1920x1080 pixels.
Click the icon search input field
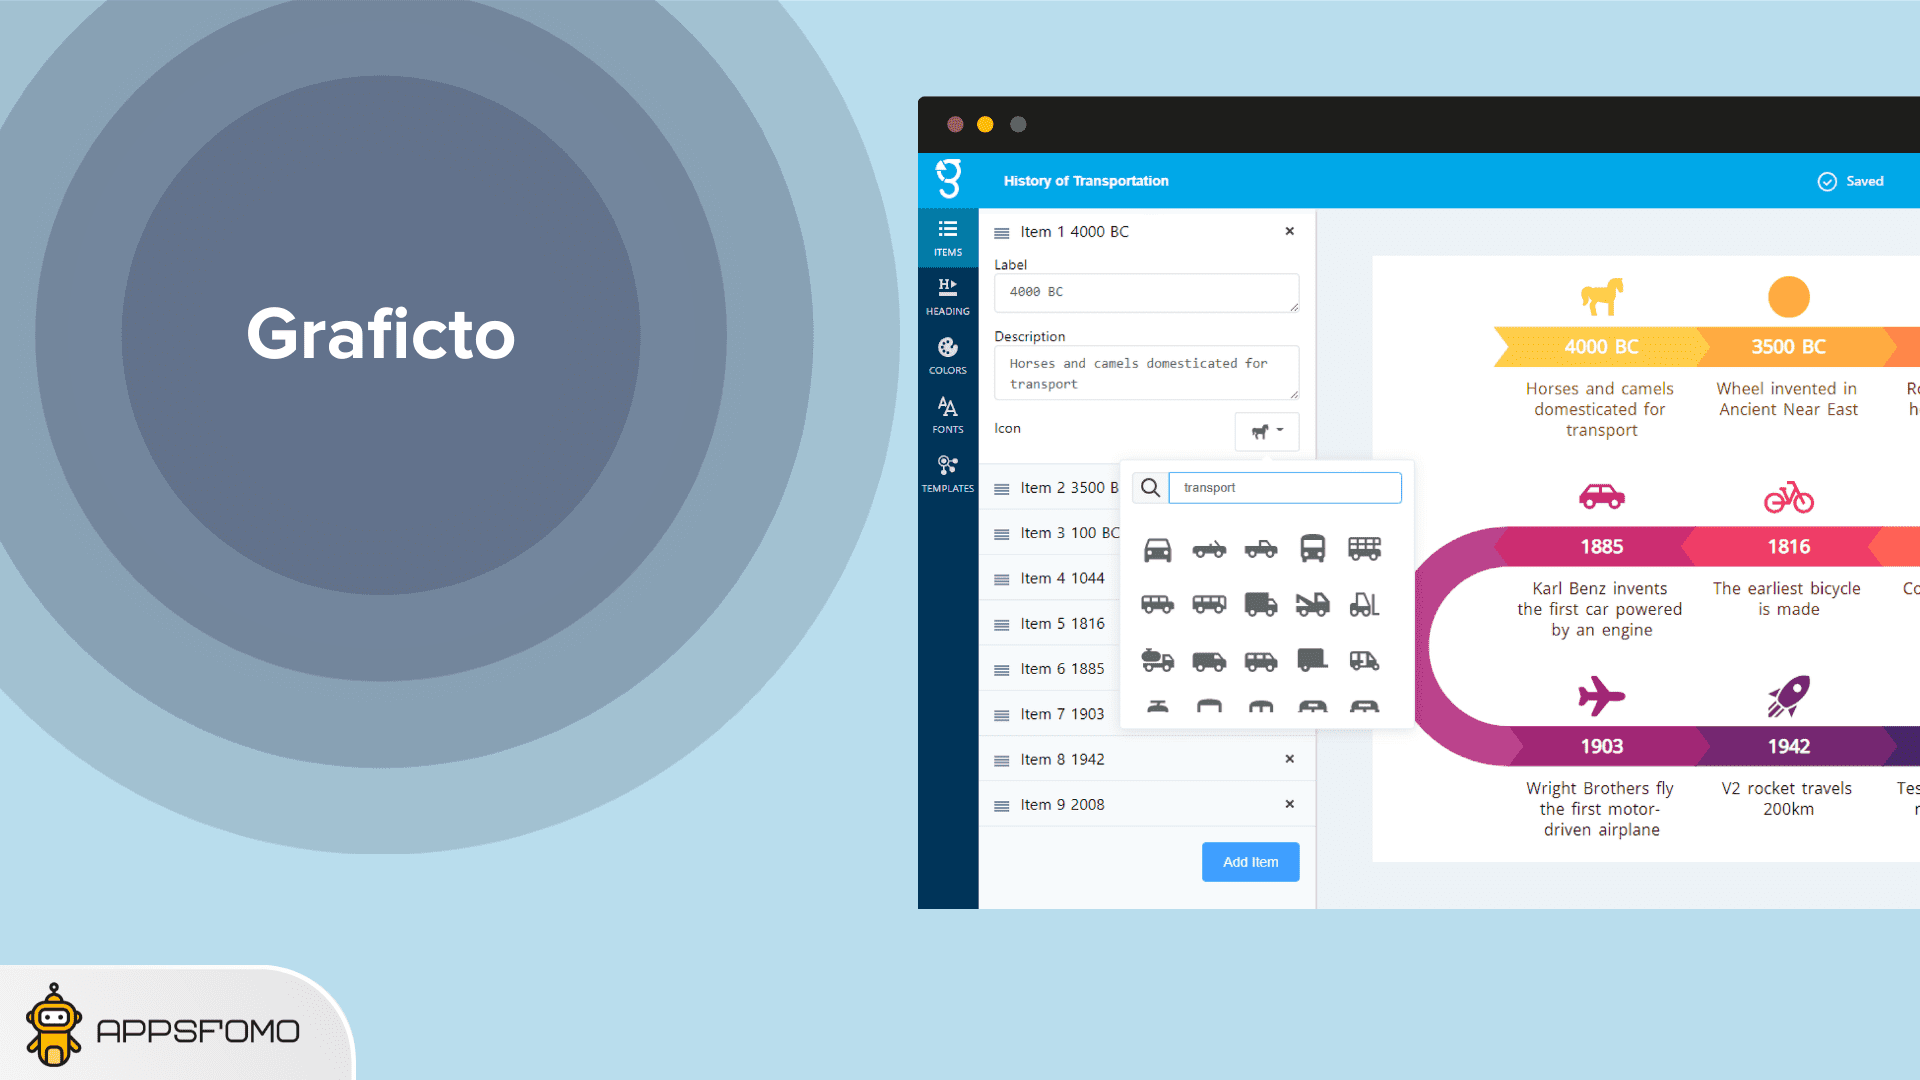[1284, 488]
